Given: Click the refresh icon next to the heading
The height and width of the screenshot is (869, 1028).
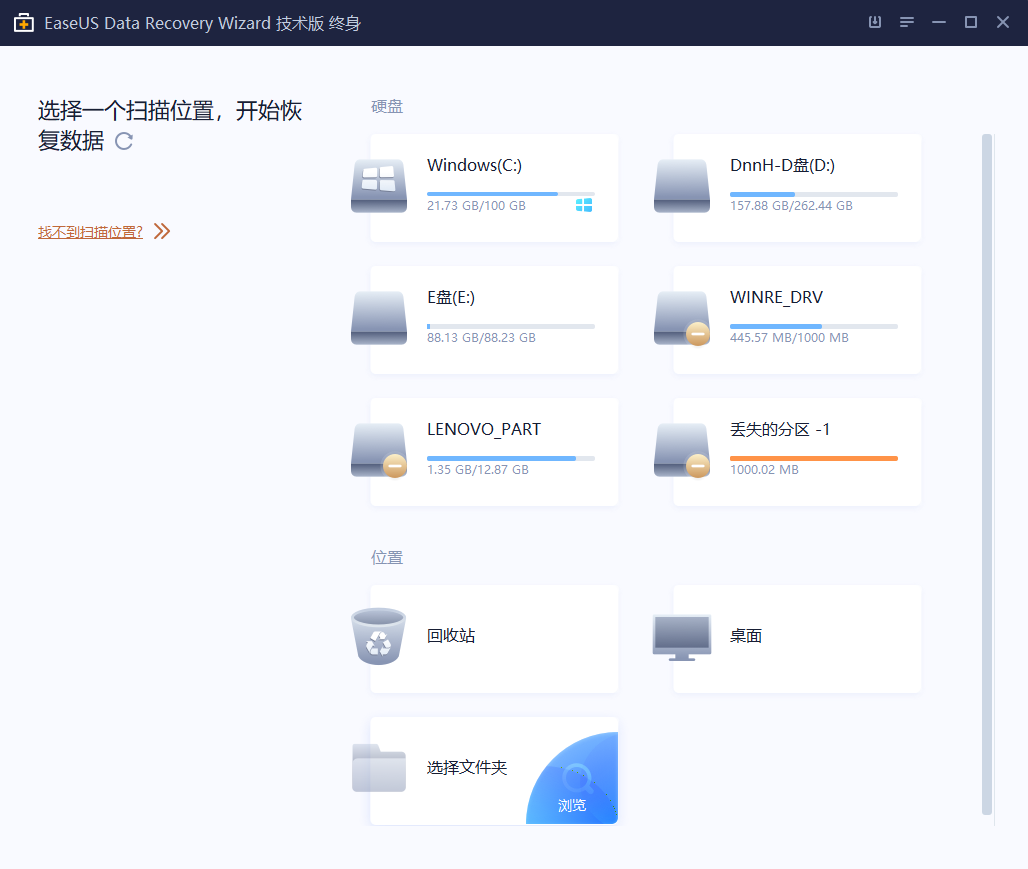Looking at the screenshot, I should pyautogui.click(x=124, y=141).
